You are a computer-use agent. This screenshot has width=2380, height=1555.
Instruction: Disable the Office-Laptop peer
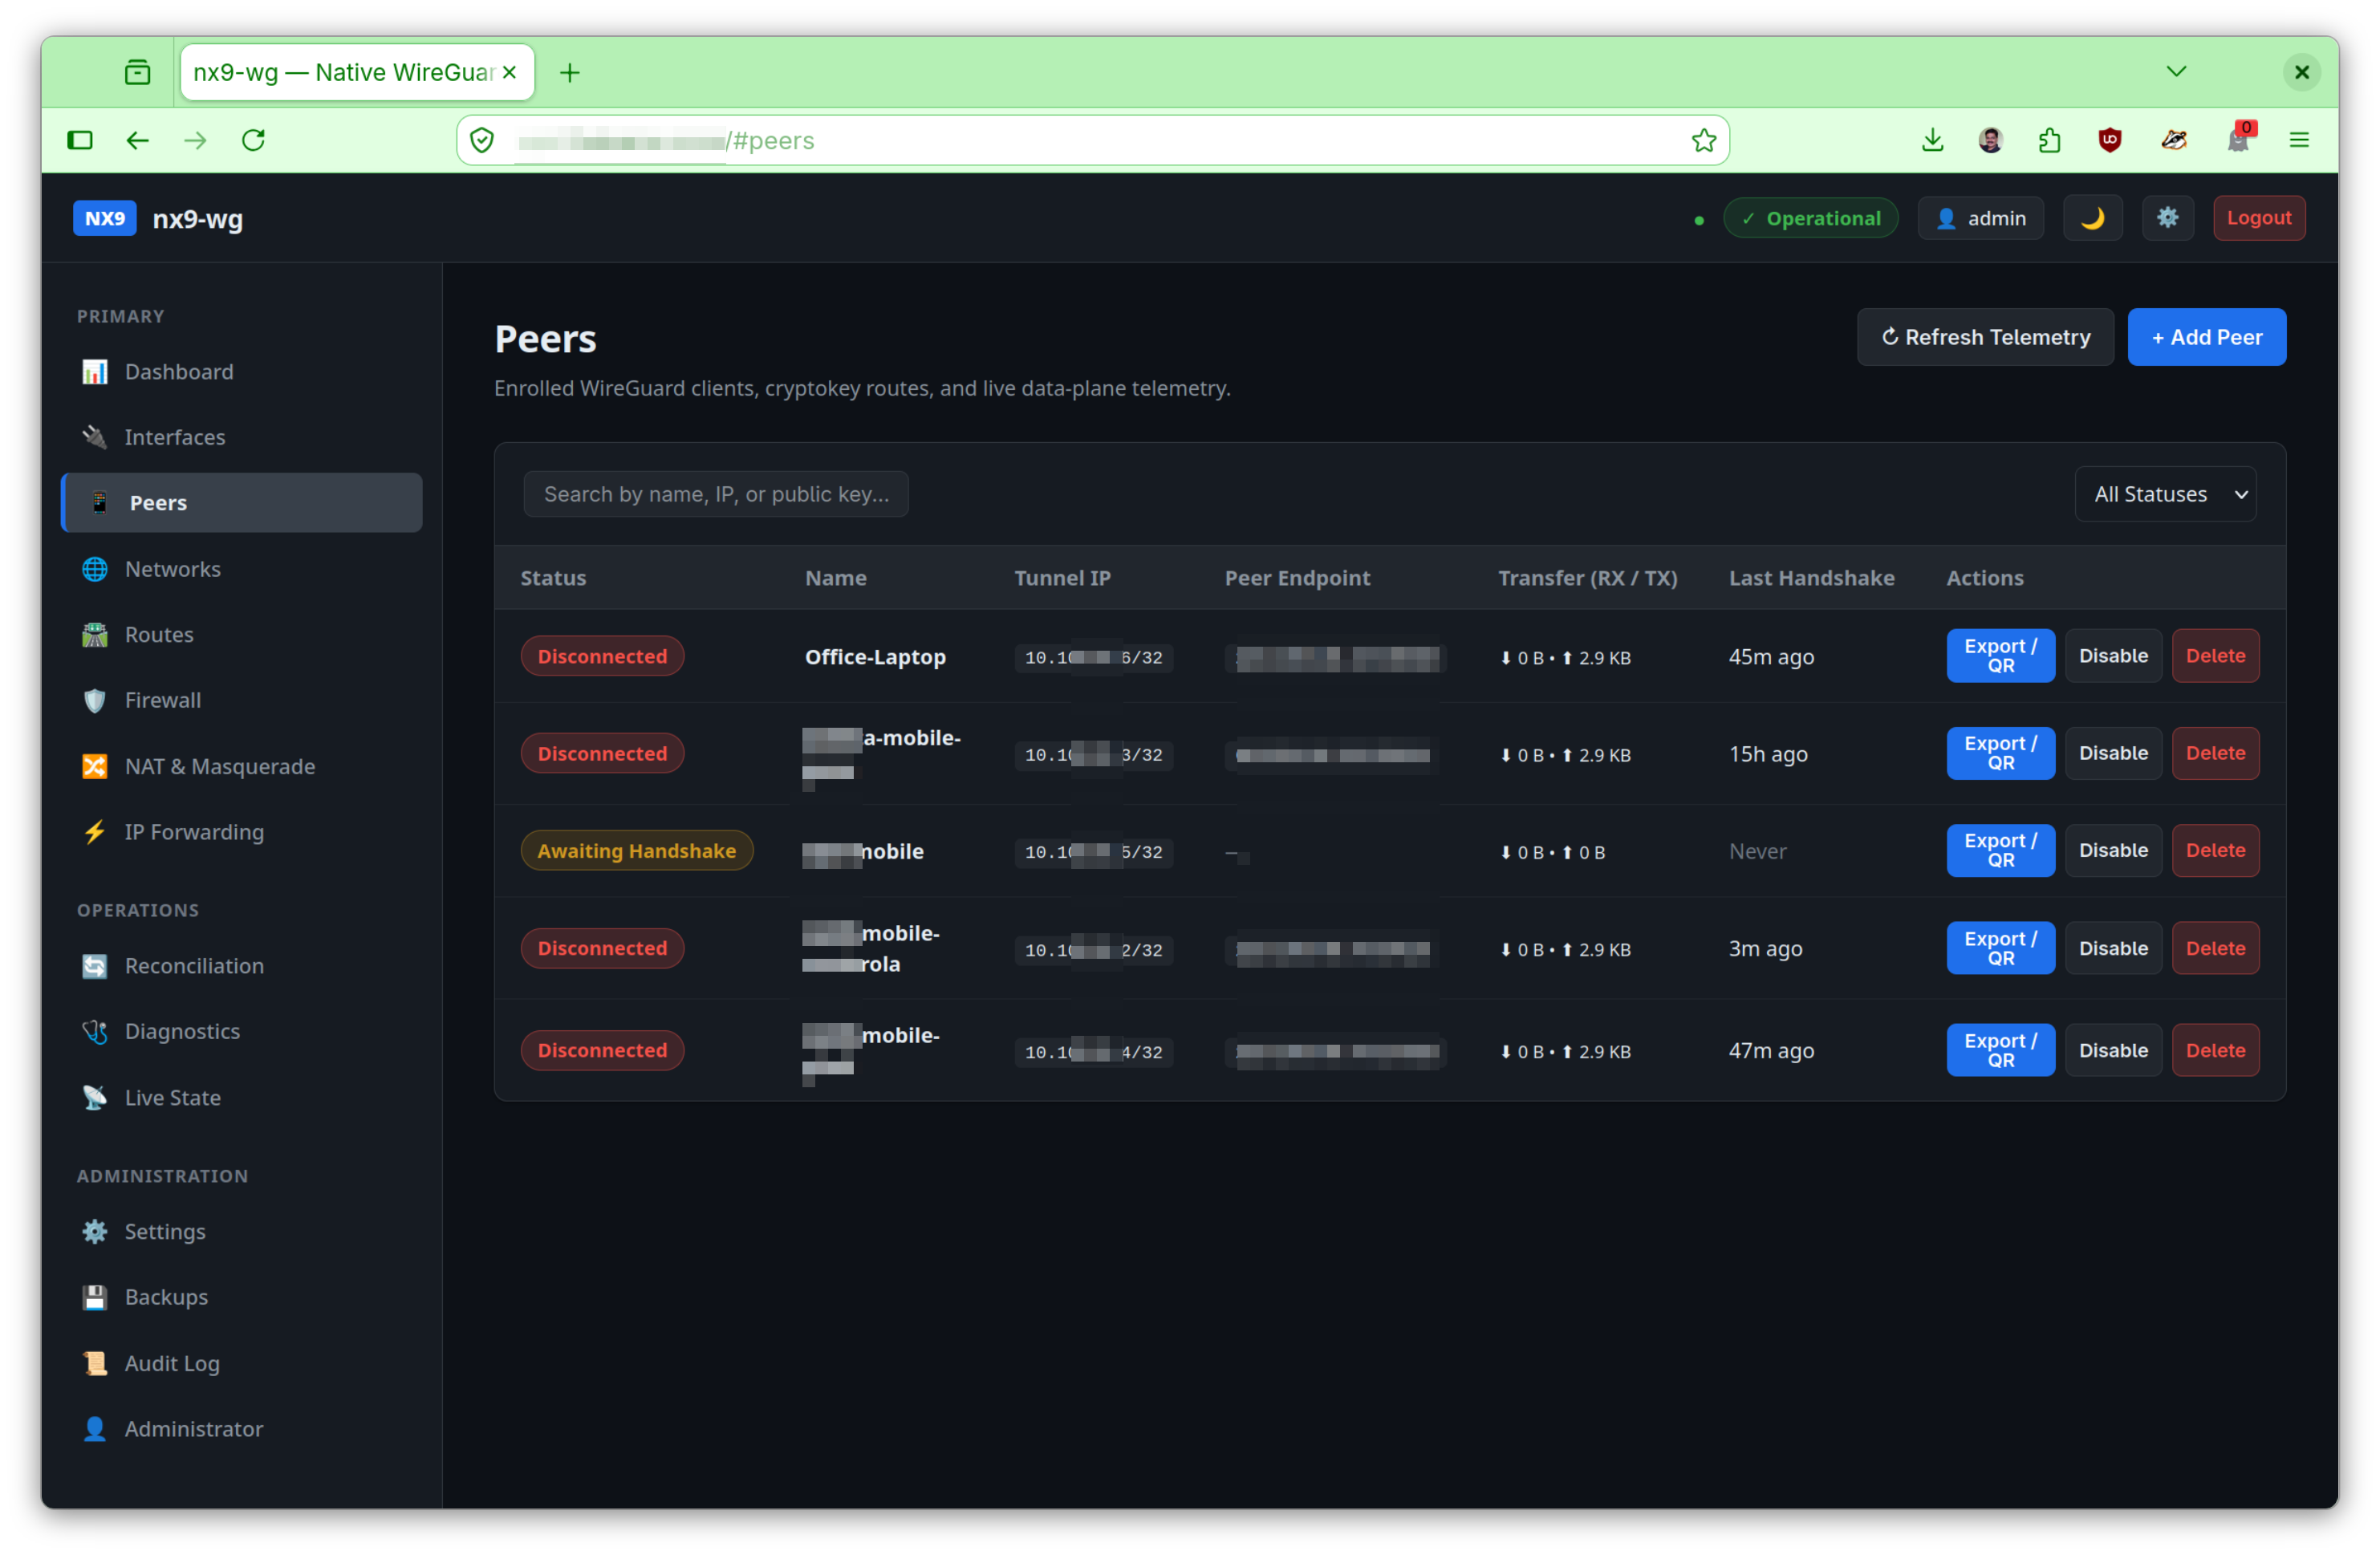tap(2113, 656)
